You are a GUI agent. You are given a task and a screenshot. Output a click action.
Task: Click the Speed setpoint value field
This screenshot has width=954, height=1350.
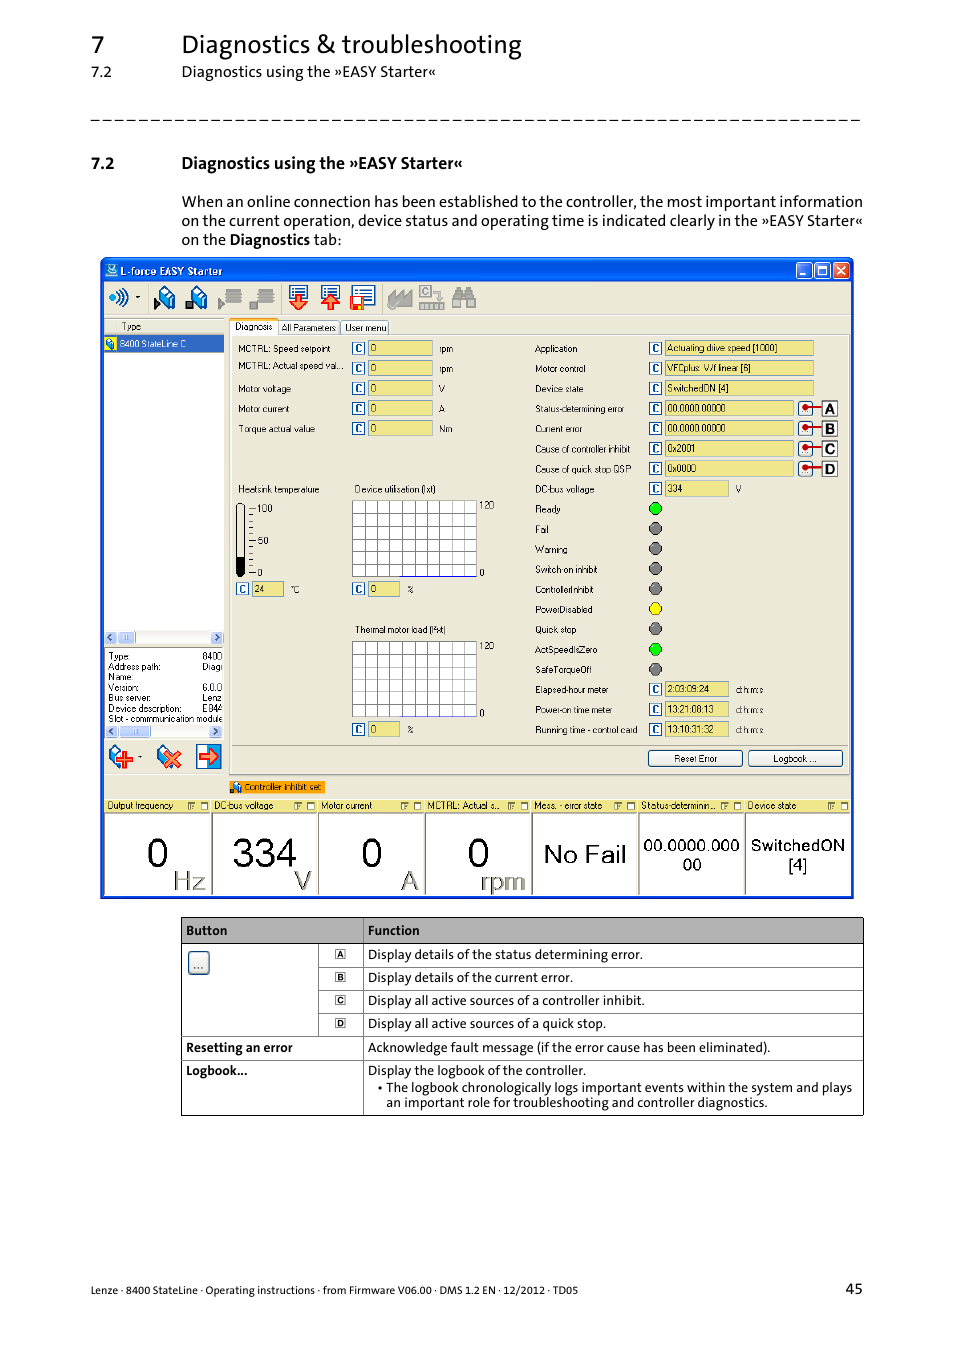click(400, 349)
